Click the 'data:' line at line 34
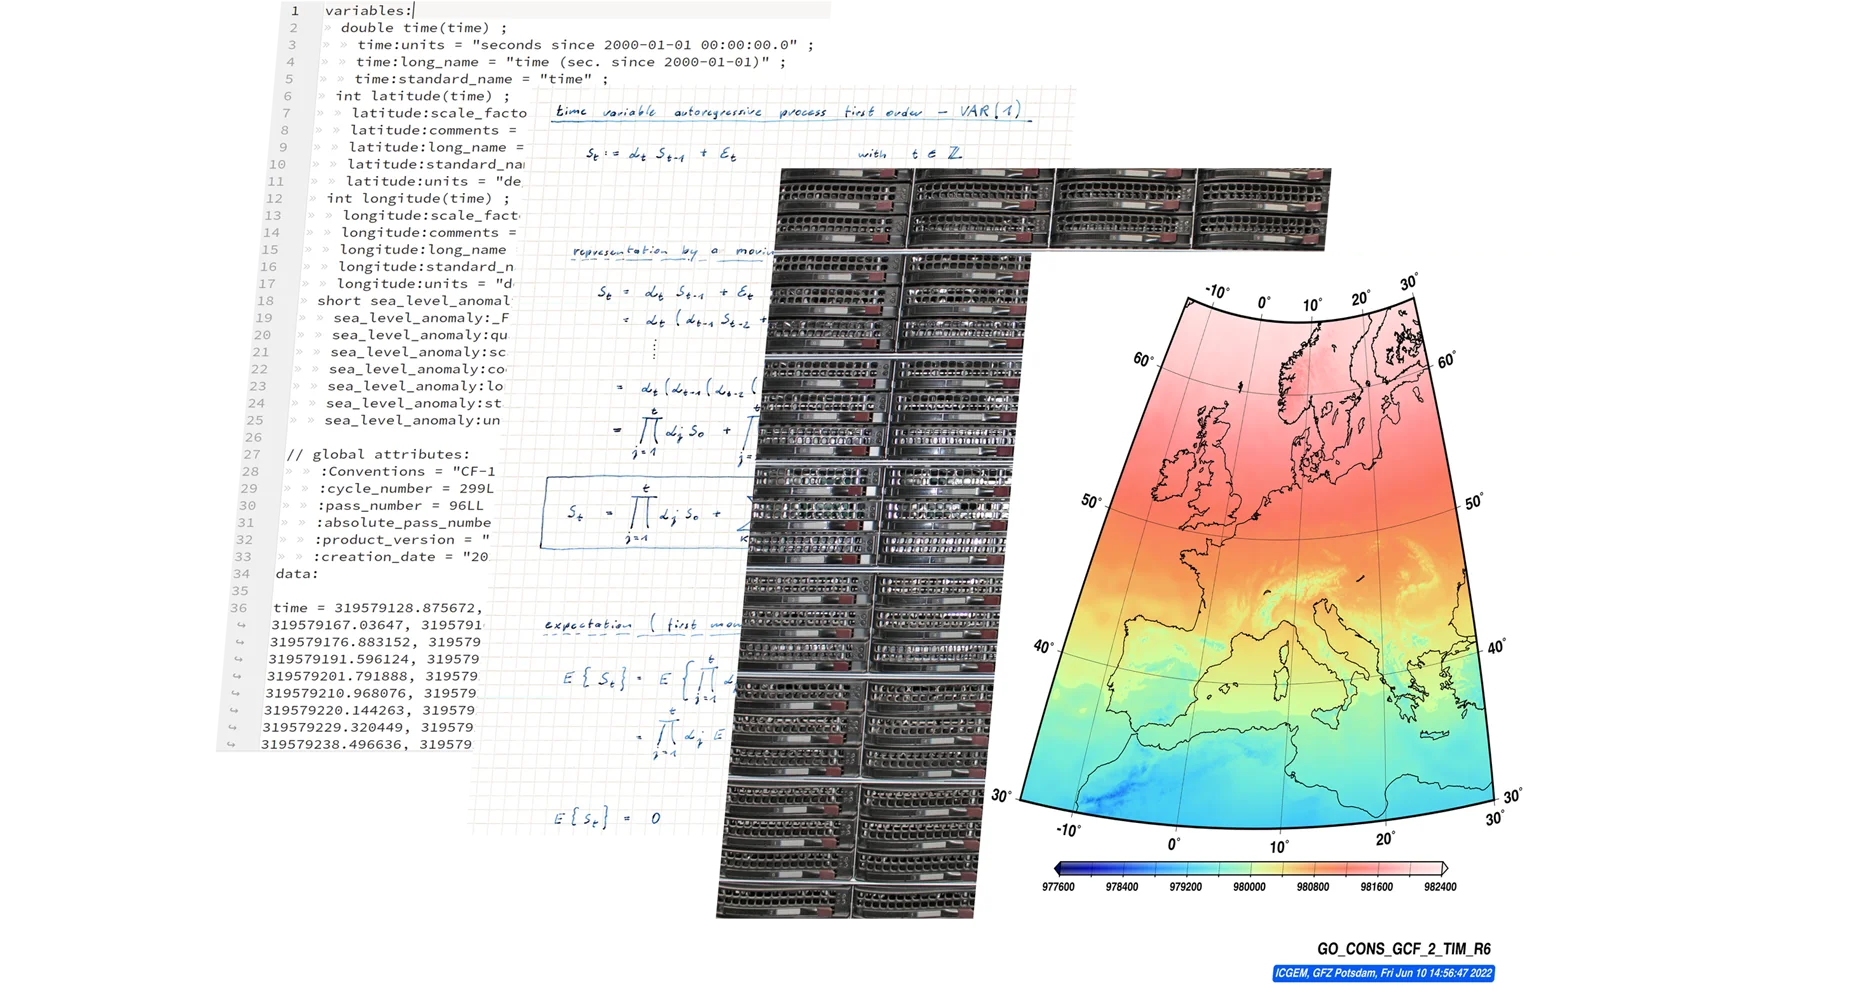This screenshot has width=1867, height=1000. (297, 574)
